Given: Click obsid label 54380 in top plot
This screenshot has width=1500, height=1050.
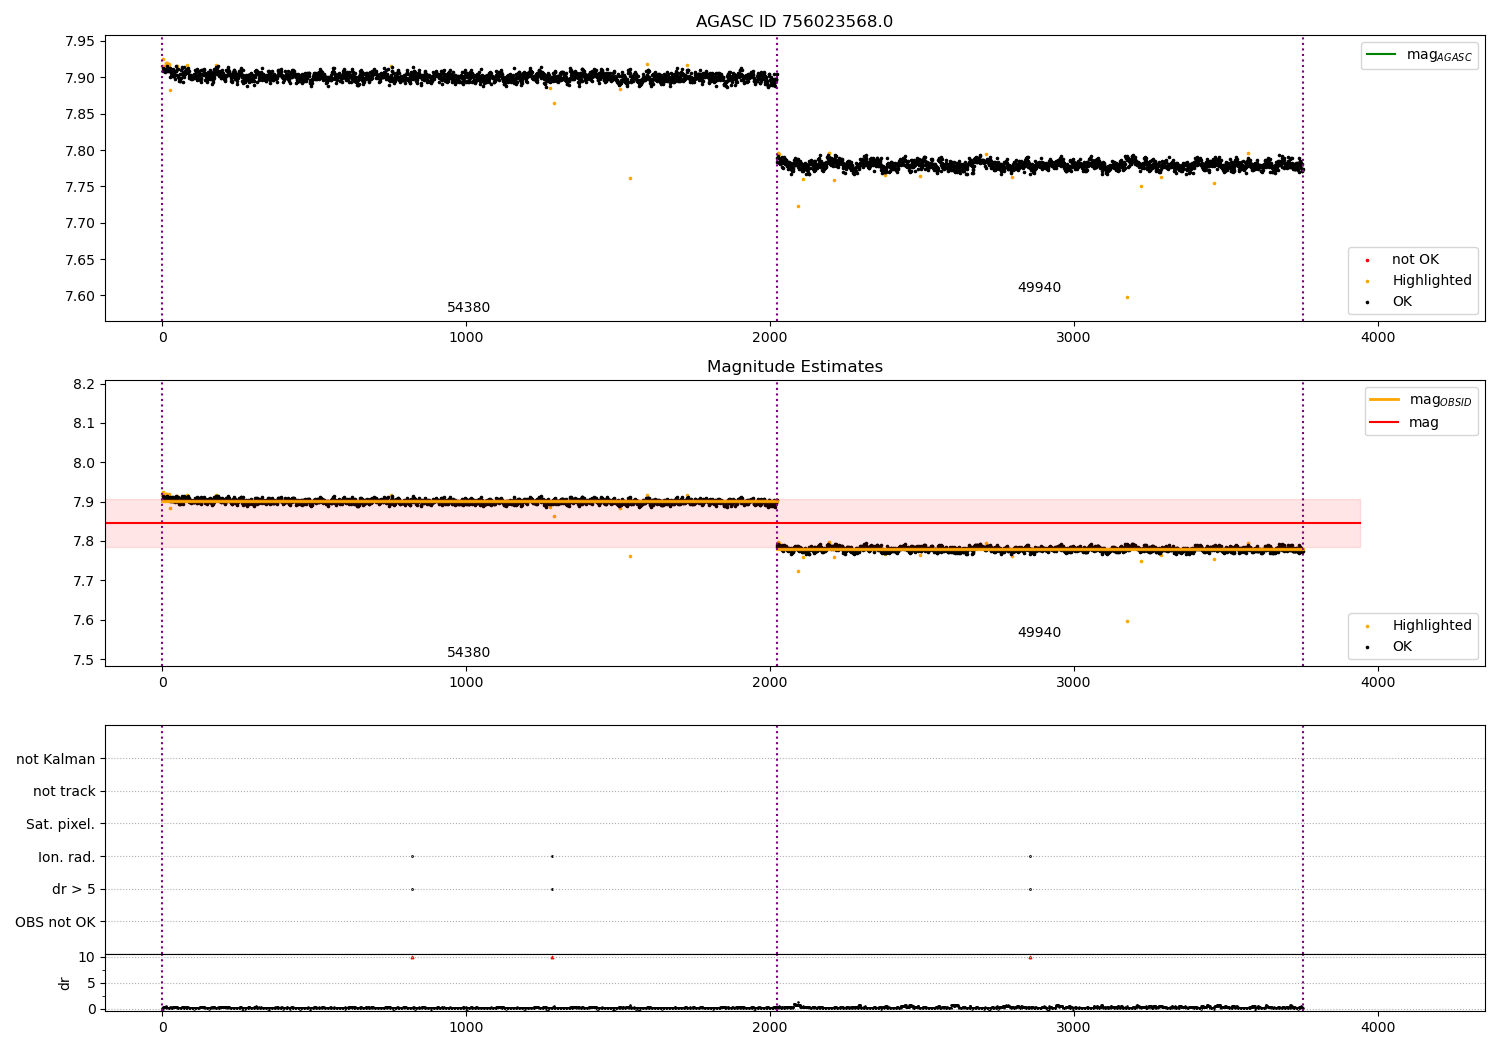Looking at the screenshot, I should (468, 308).
